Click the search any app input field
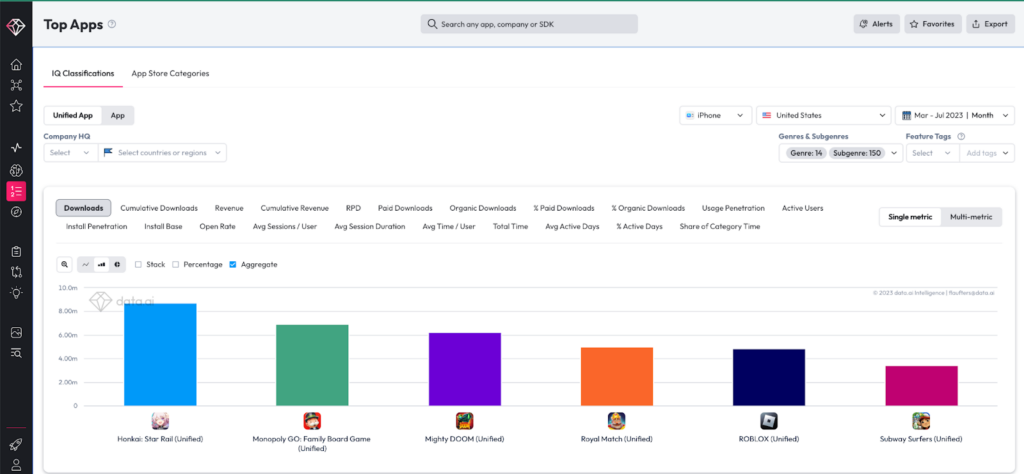The image size is (1024, 474). coord(529,24)
